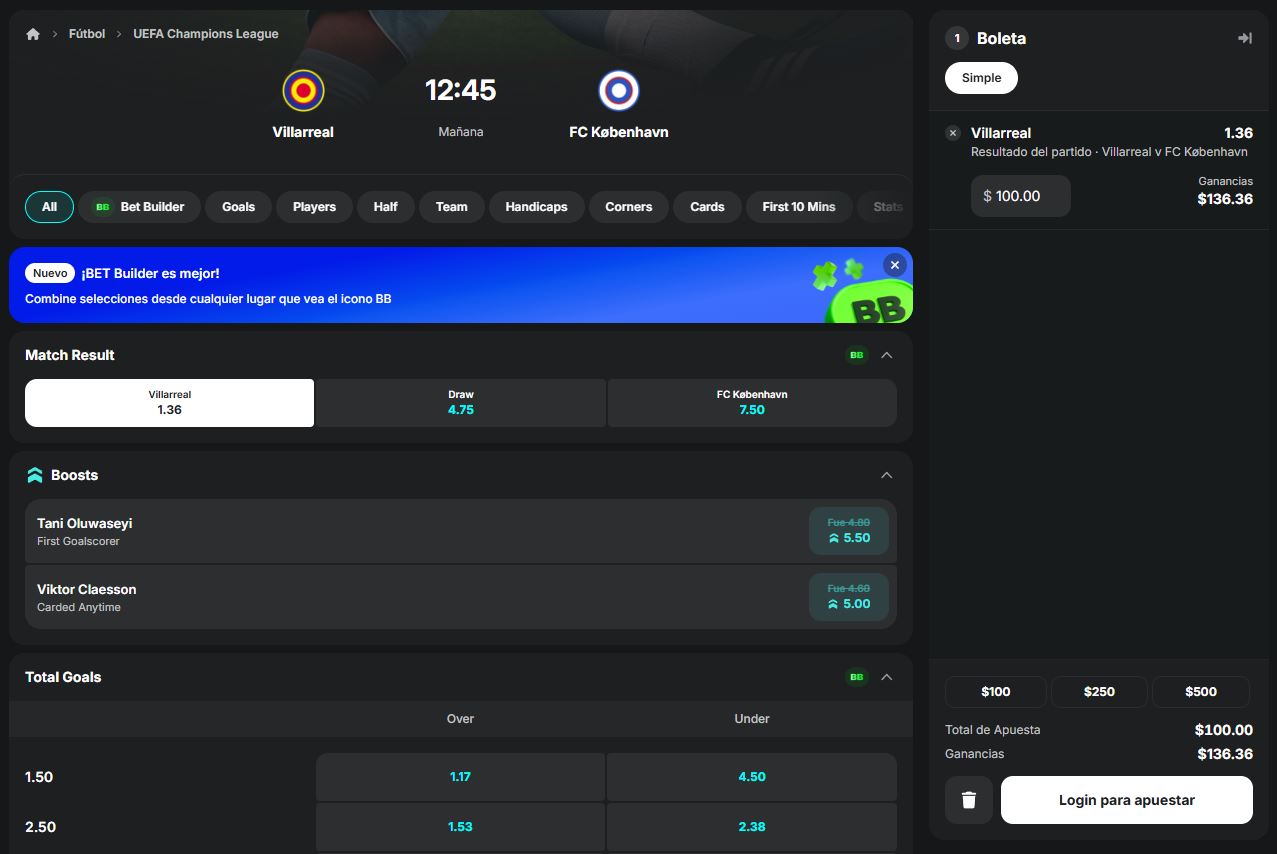Open the Players market tab

[313, 207]
